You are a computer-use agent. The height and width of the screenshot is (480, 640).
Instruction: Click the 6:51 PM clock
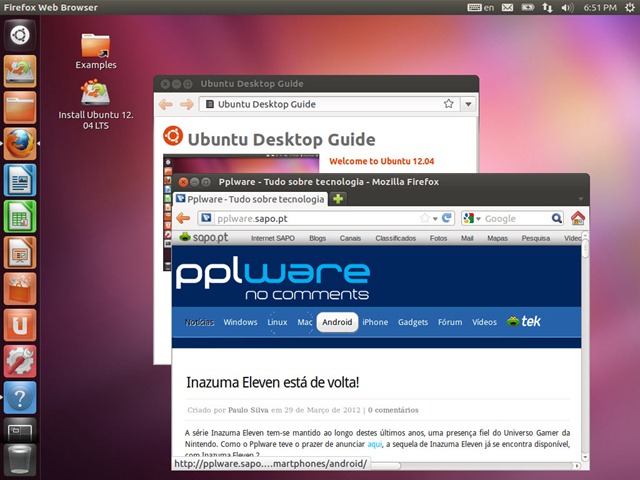pos(600,7)
